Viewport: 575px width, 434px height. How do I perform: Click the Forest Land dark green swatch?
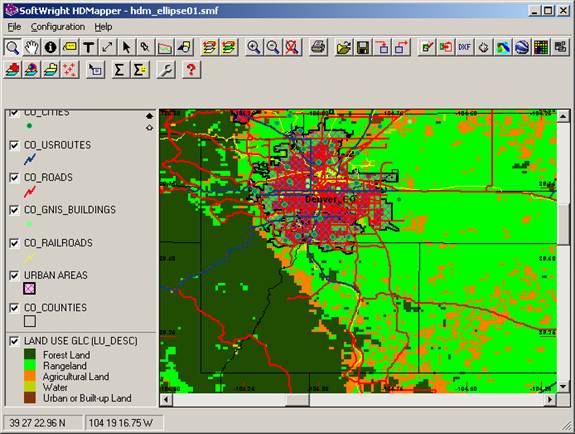tap(30, 354)
